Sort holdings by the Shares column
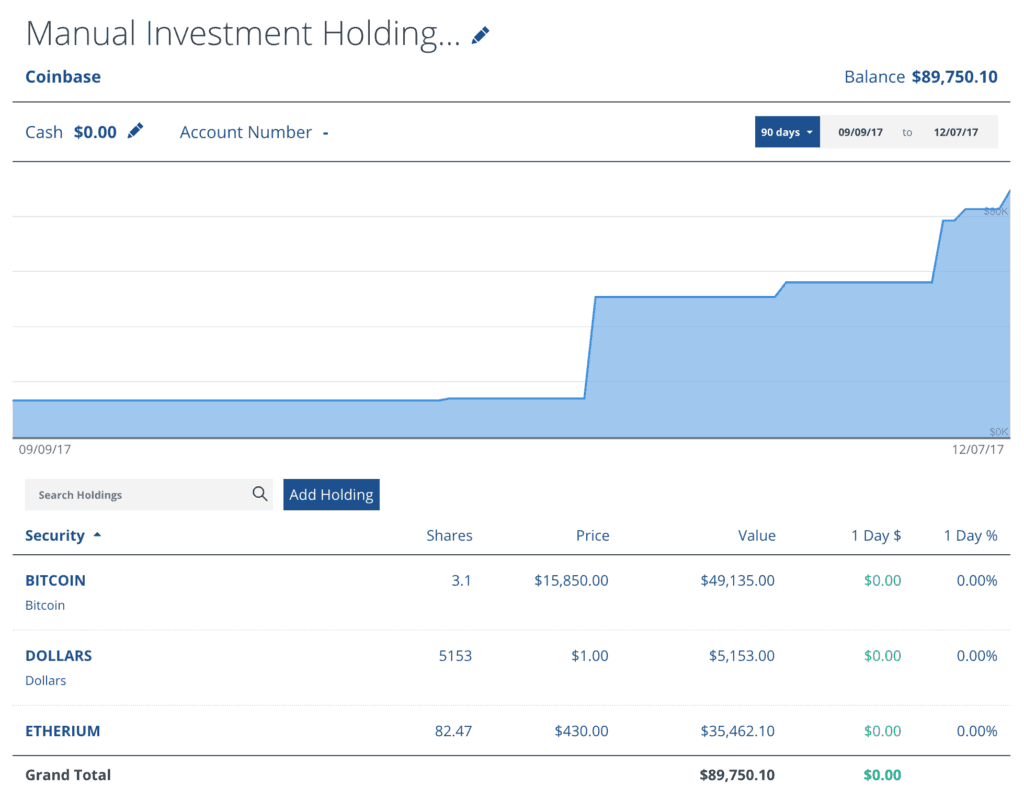 [449, 536]
